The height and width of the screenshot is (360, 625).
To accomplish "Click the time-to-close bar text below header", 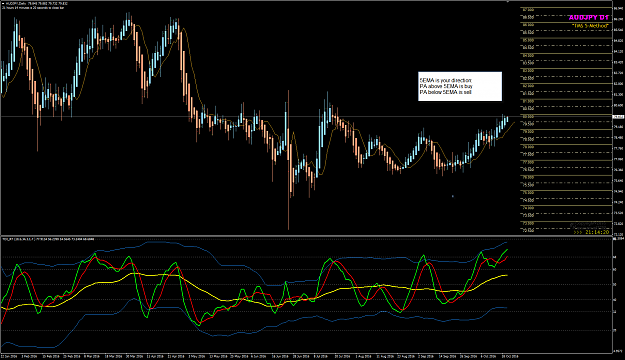I will [33, 8].
